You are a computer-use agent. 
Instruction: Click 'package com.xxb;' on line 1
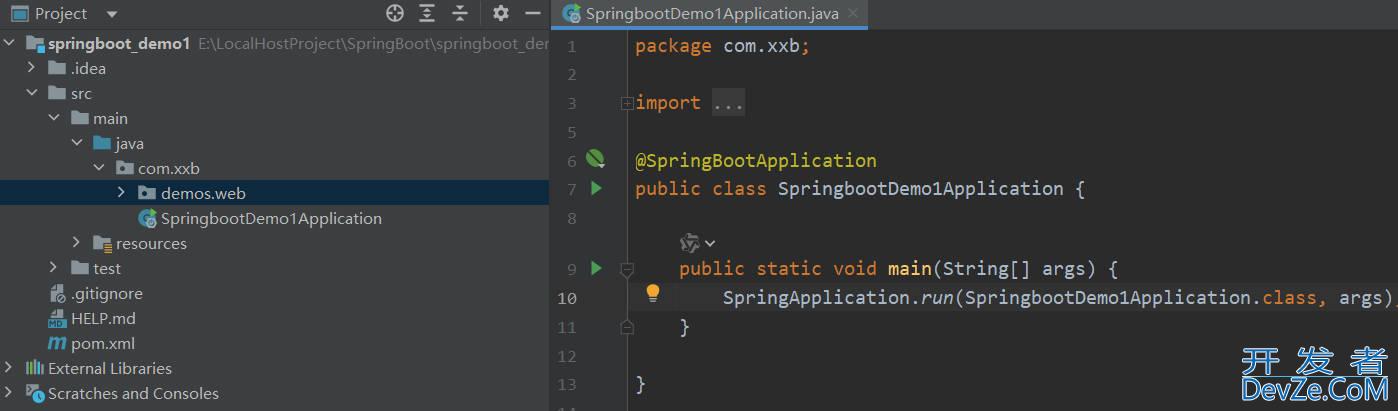722,46
